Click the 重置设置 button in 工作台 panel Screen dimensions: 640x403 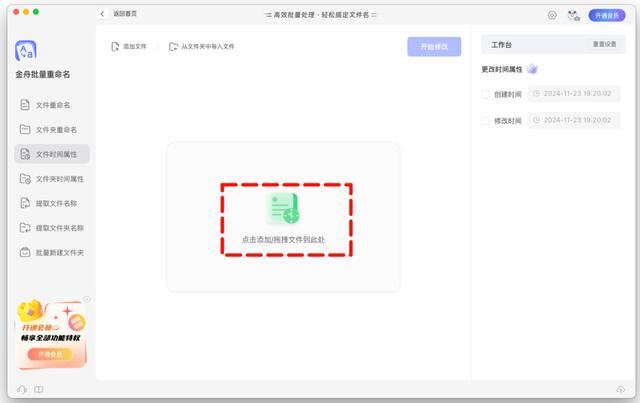(604, 46)
